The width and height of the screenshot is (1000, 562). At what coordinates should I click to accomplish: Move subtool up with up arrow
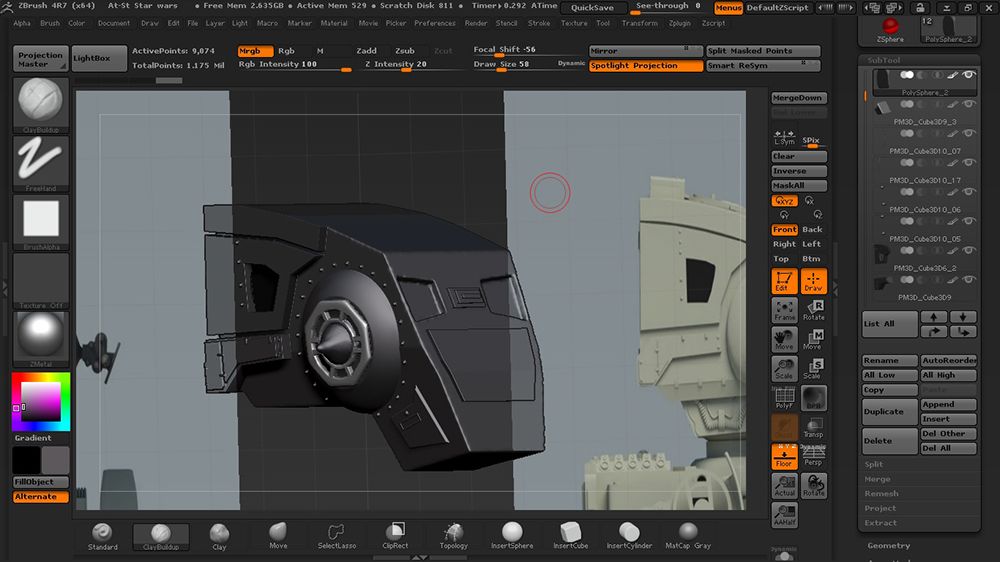click(934, 317)
